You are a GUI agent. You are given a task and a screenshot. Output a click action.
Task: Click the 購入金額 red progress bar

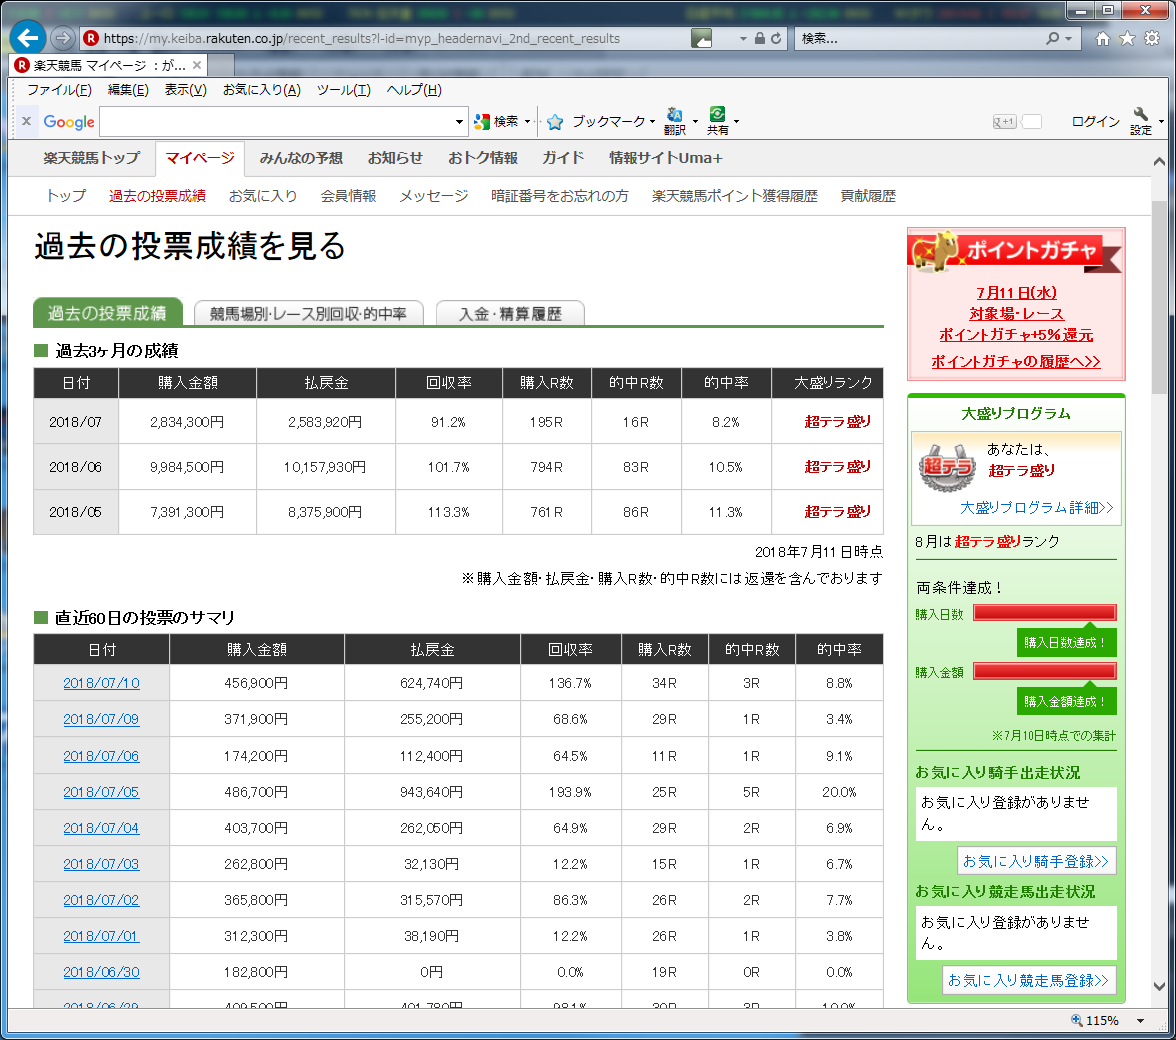point(1044,671)
